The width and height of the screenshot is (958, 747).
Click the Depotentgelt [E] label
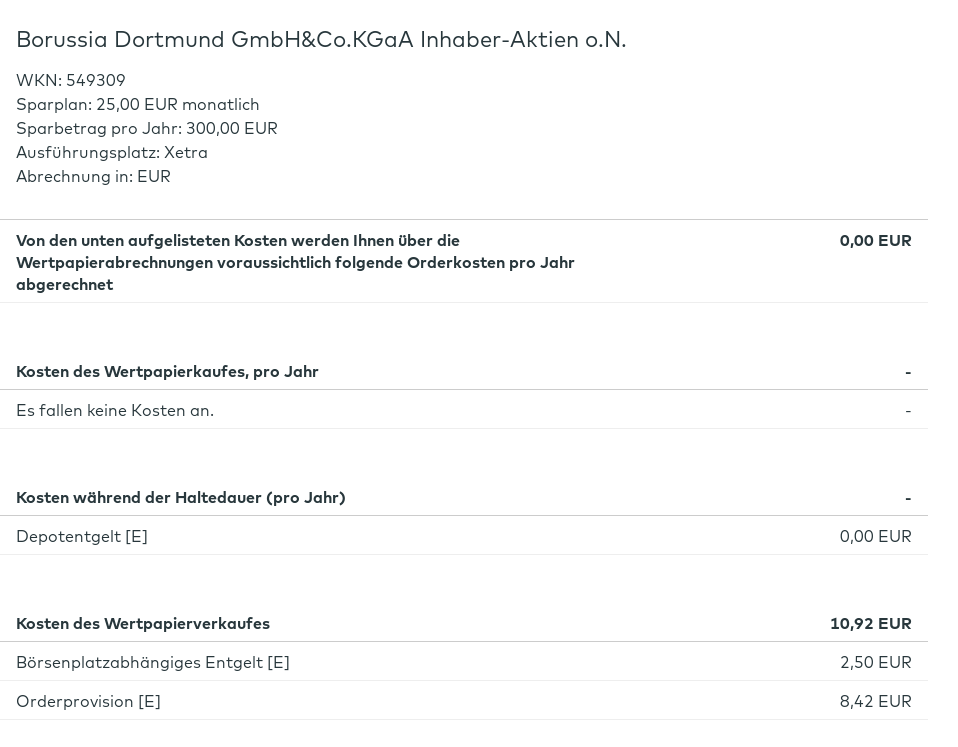click(82, 536)
